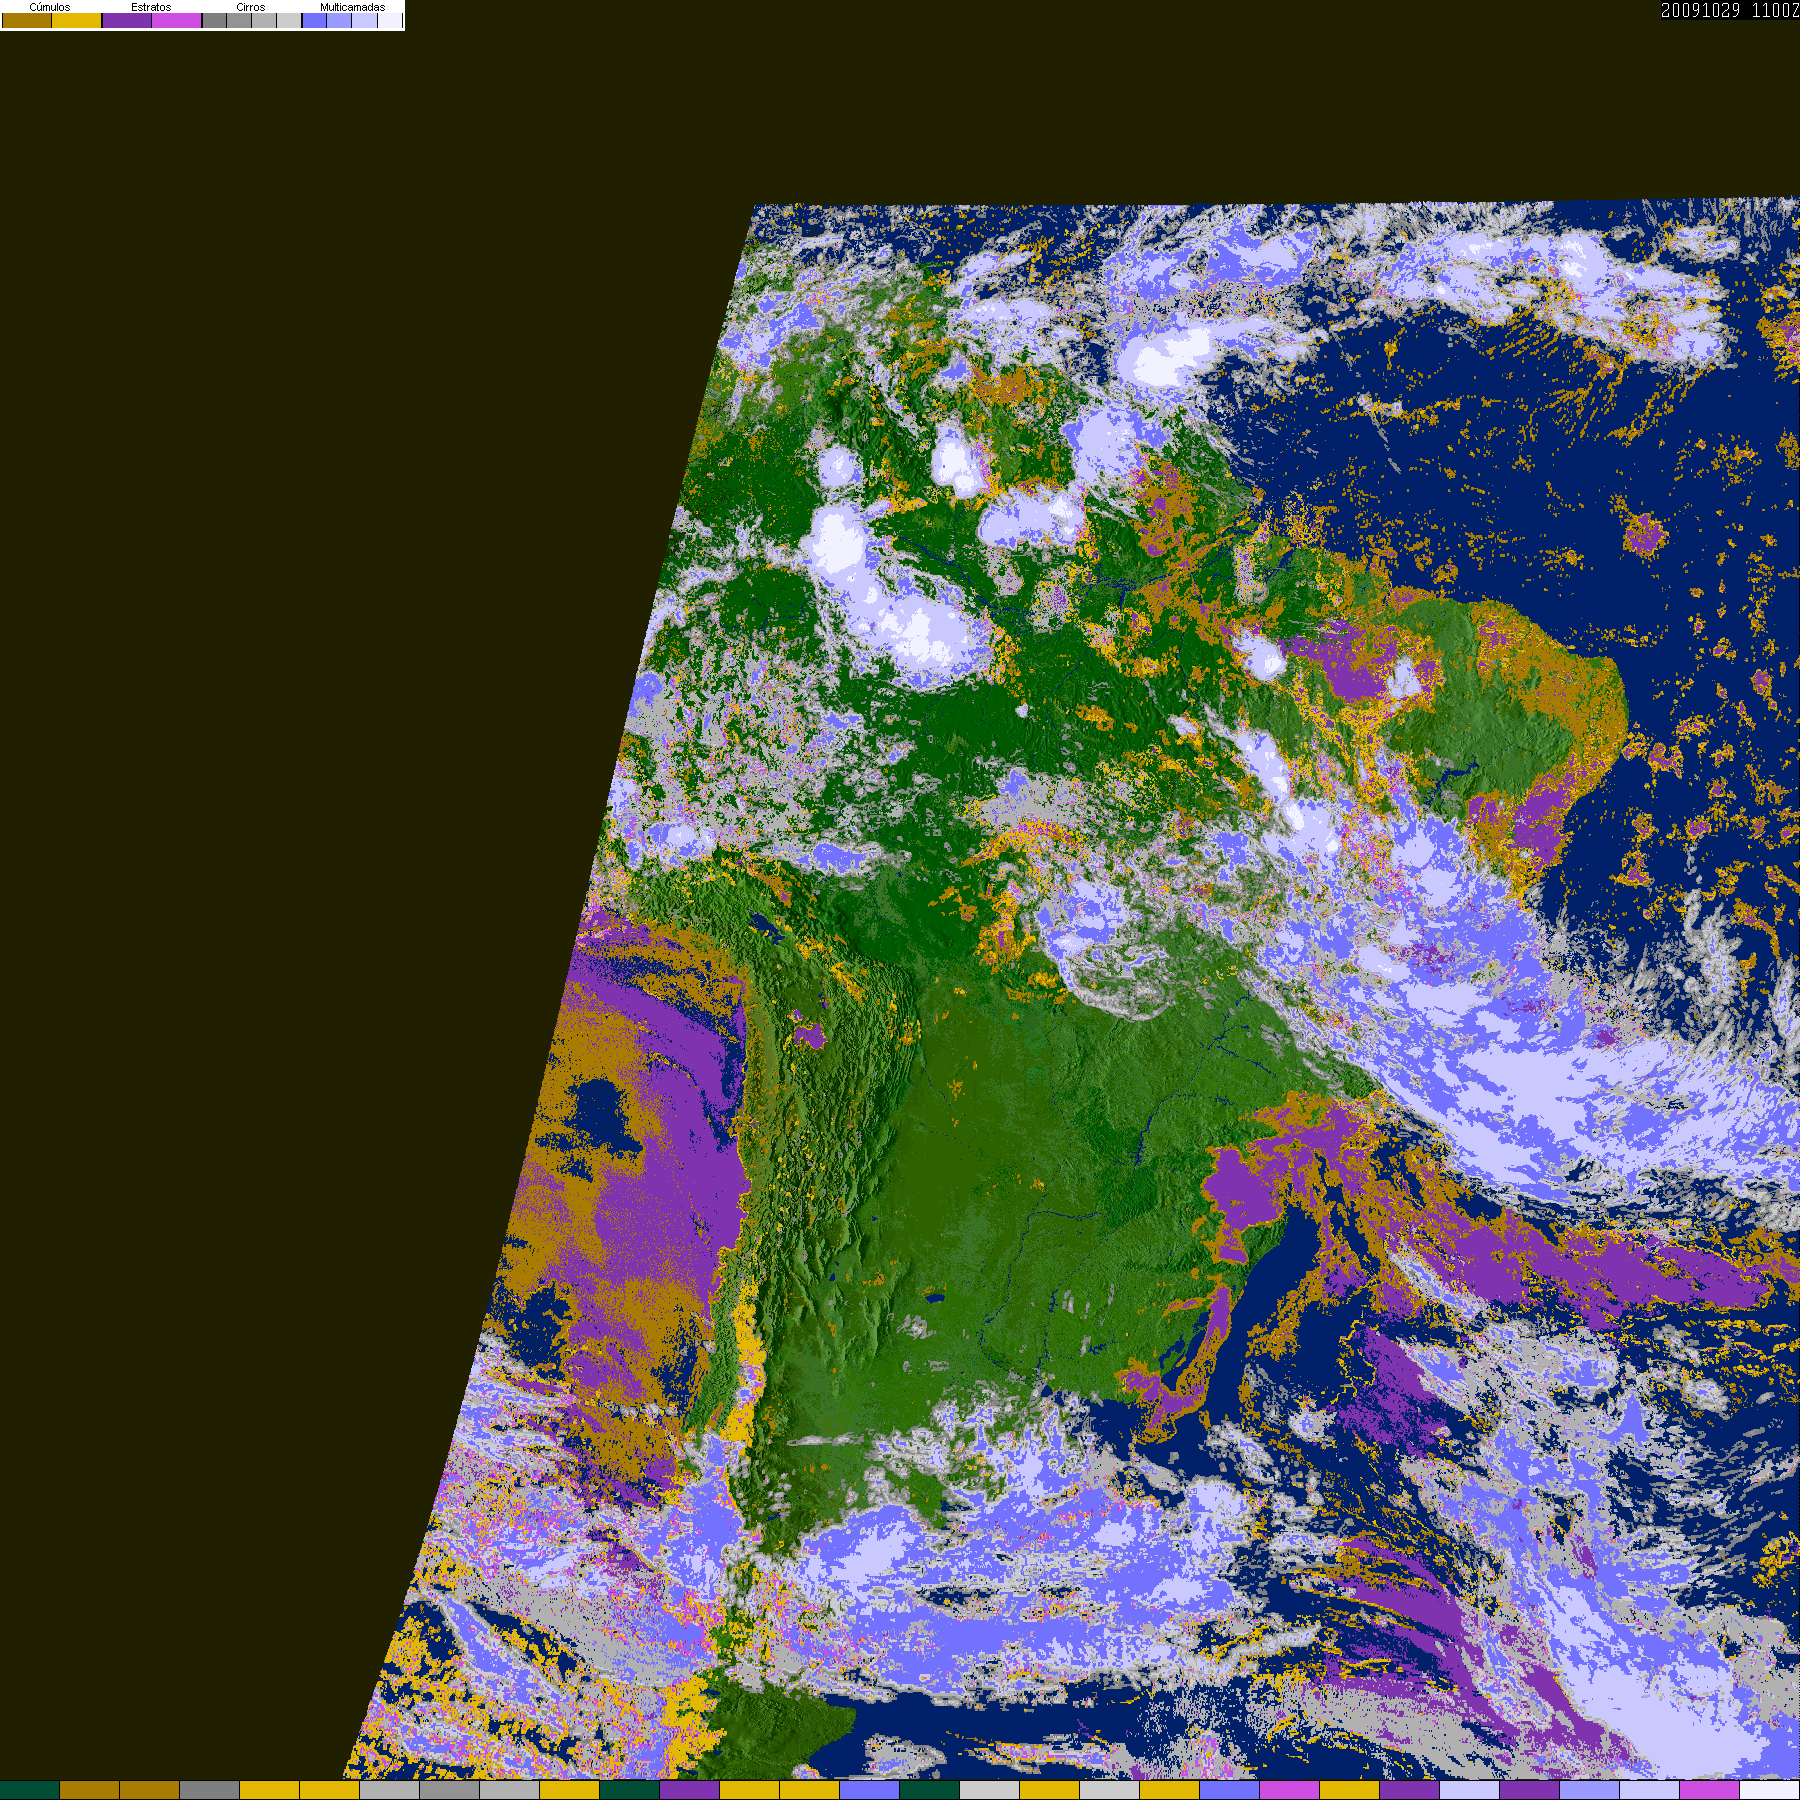Viewport: 1800px width, 1800px height.
Task: Click the "Cirros" legend label
Action: coord(251,7)
